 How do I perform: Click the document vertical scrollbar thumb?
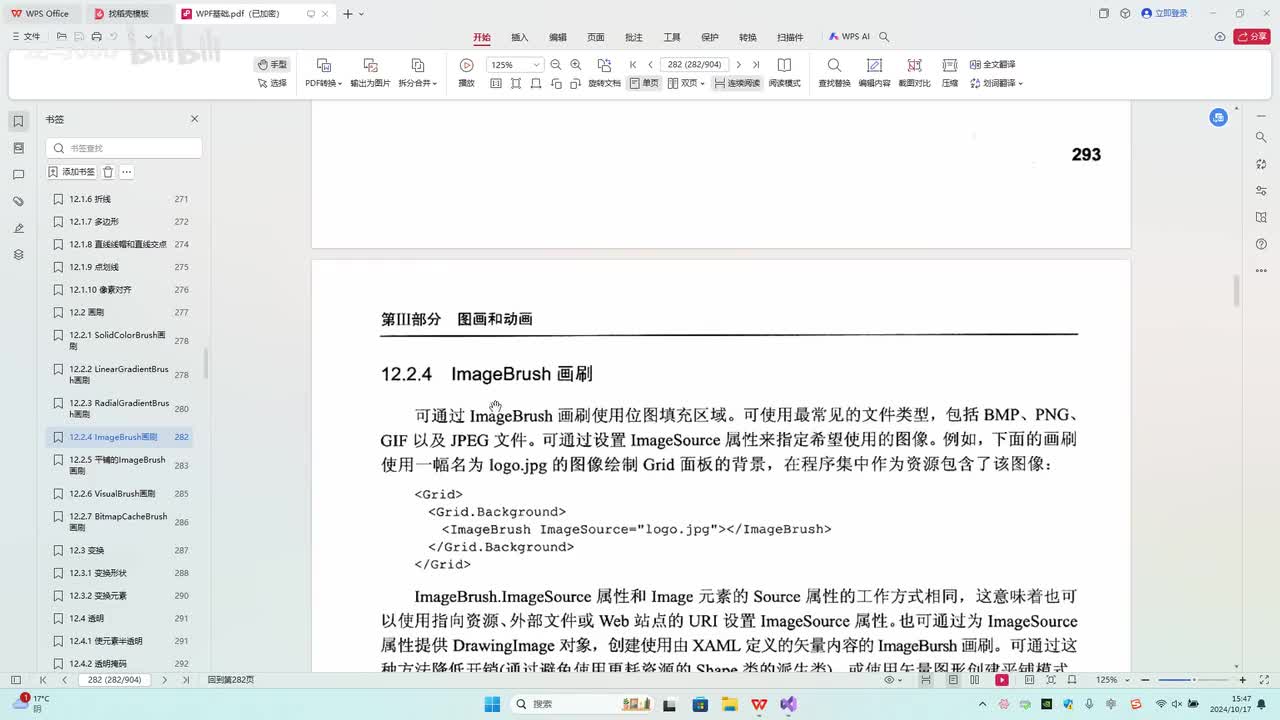pos(1236,290)
